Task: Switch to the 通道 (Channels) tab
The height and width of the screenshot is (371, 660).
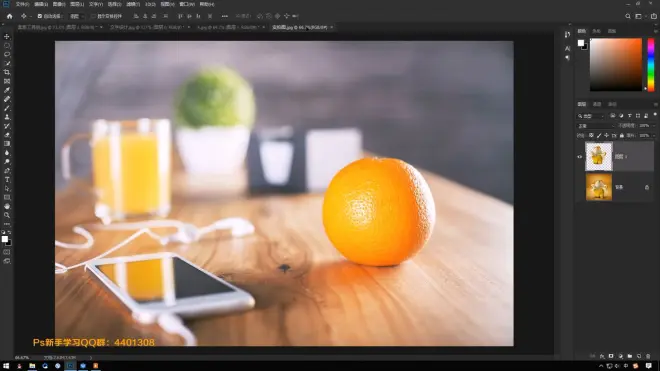Action: (x=597, y=104)
